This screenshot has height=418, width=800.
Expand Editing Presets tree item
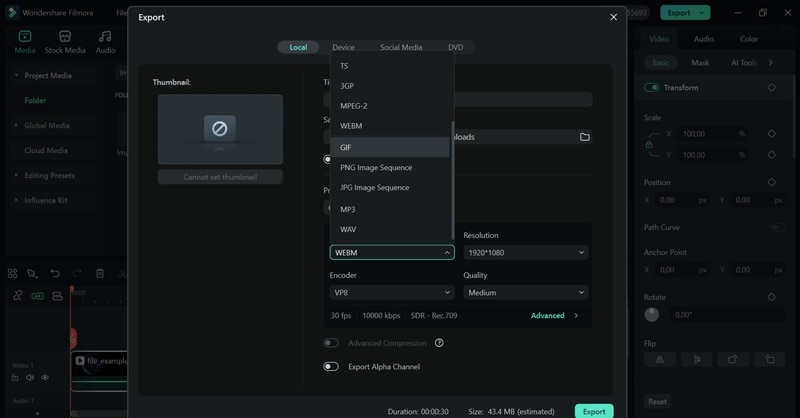(x=16, y=175)
